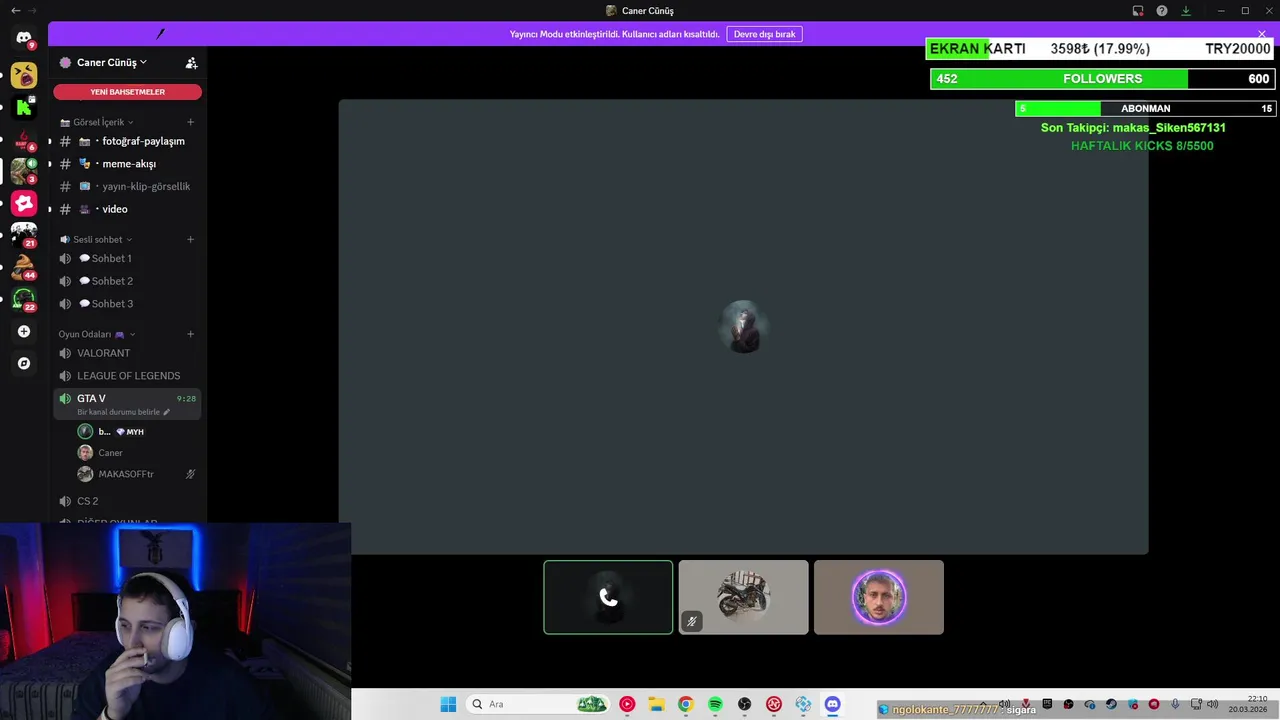Select the GTA V voice channel
The image size is (1280, 720).
127,403
